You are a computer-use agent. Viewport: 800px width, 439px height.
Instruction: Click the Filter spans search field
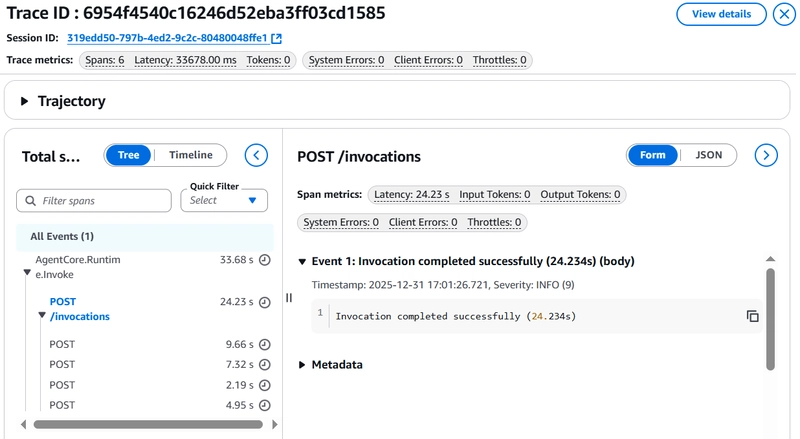point(95,201)
